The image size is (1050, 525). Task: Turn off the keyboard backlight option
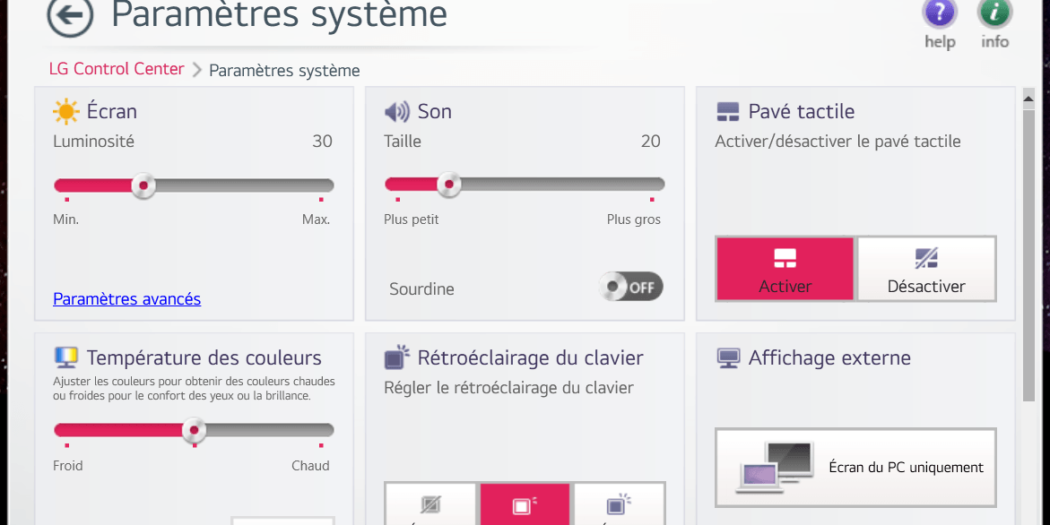pos(431,505)
